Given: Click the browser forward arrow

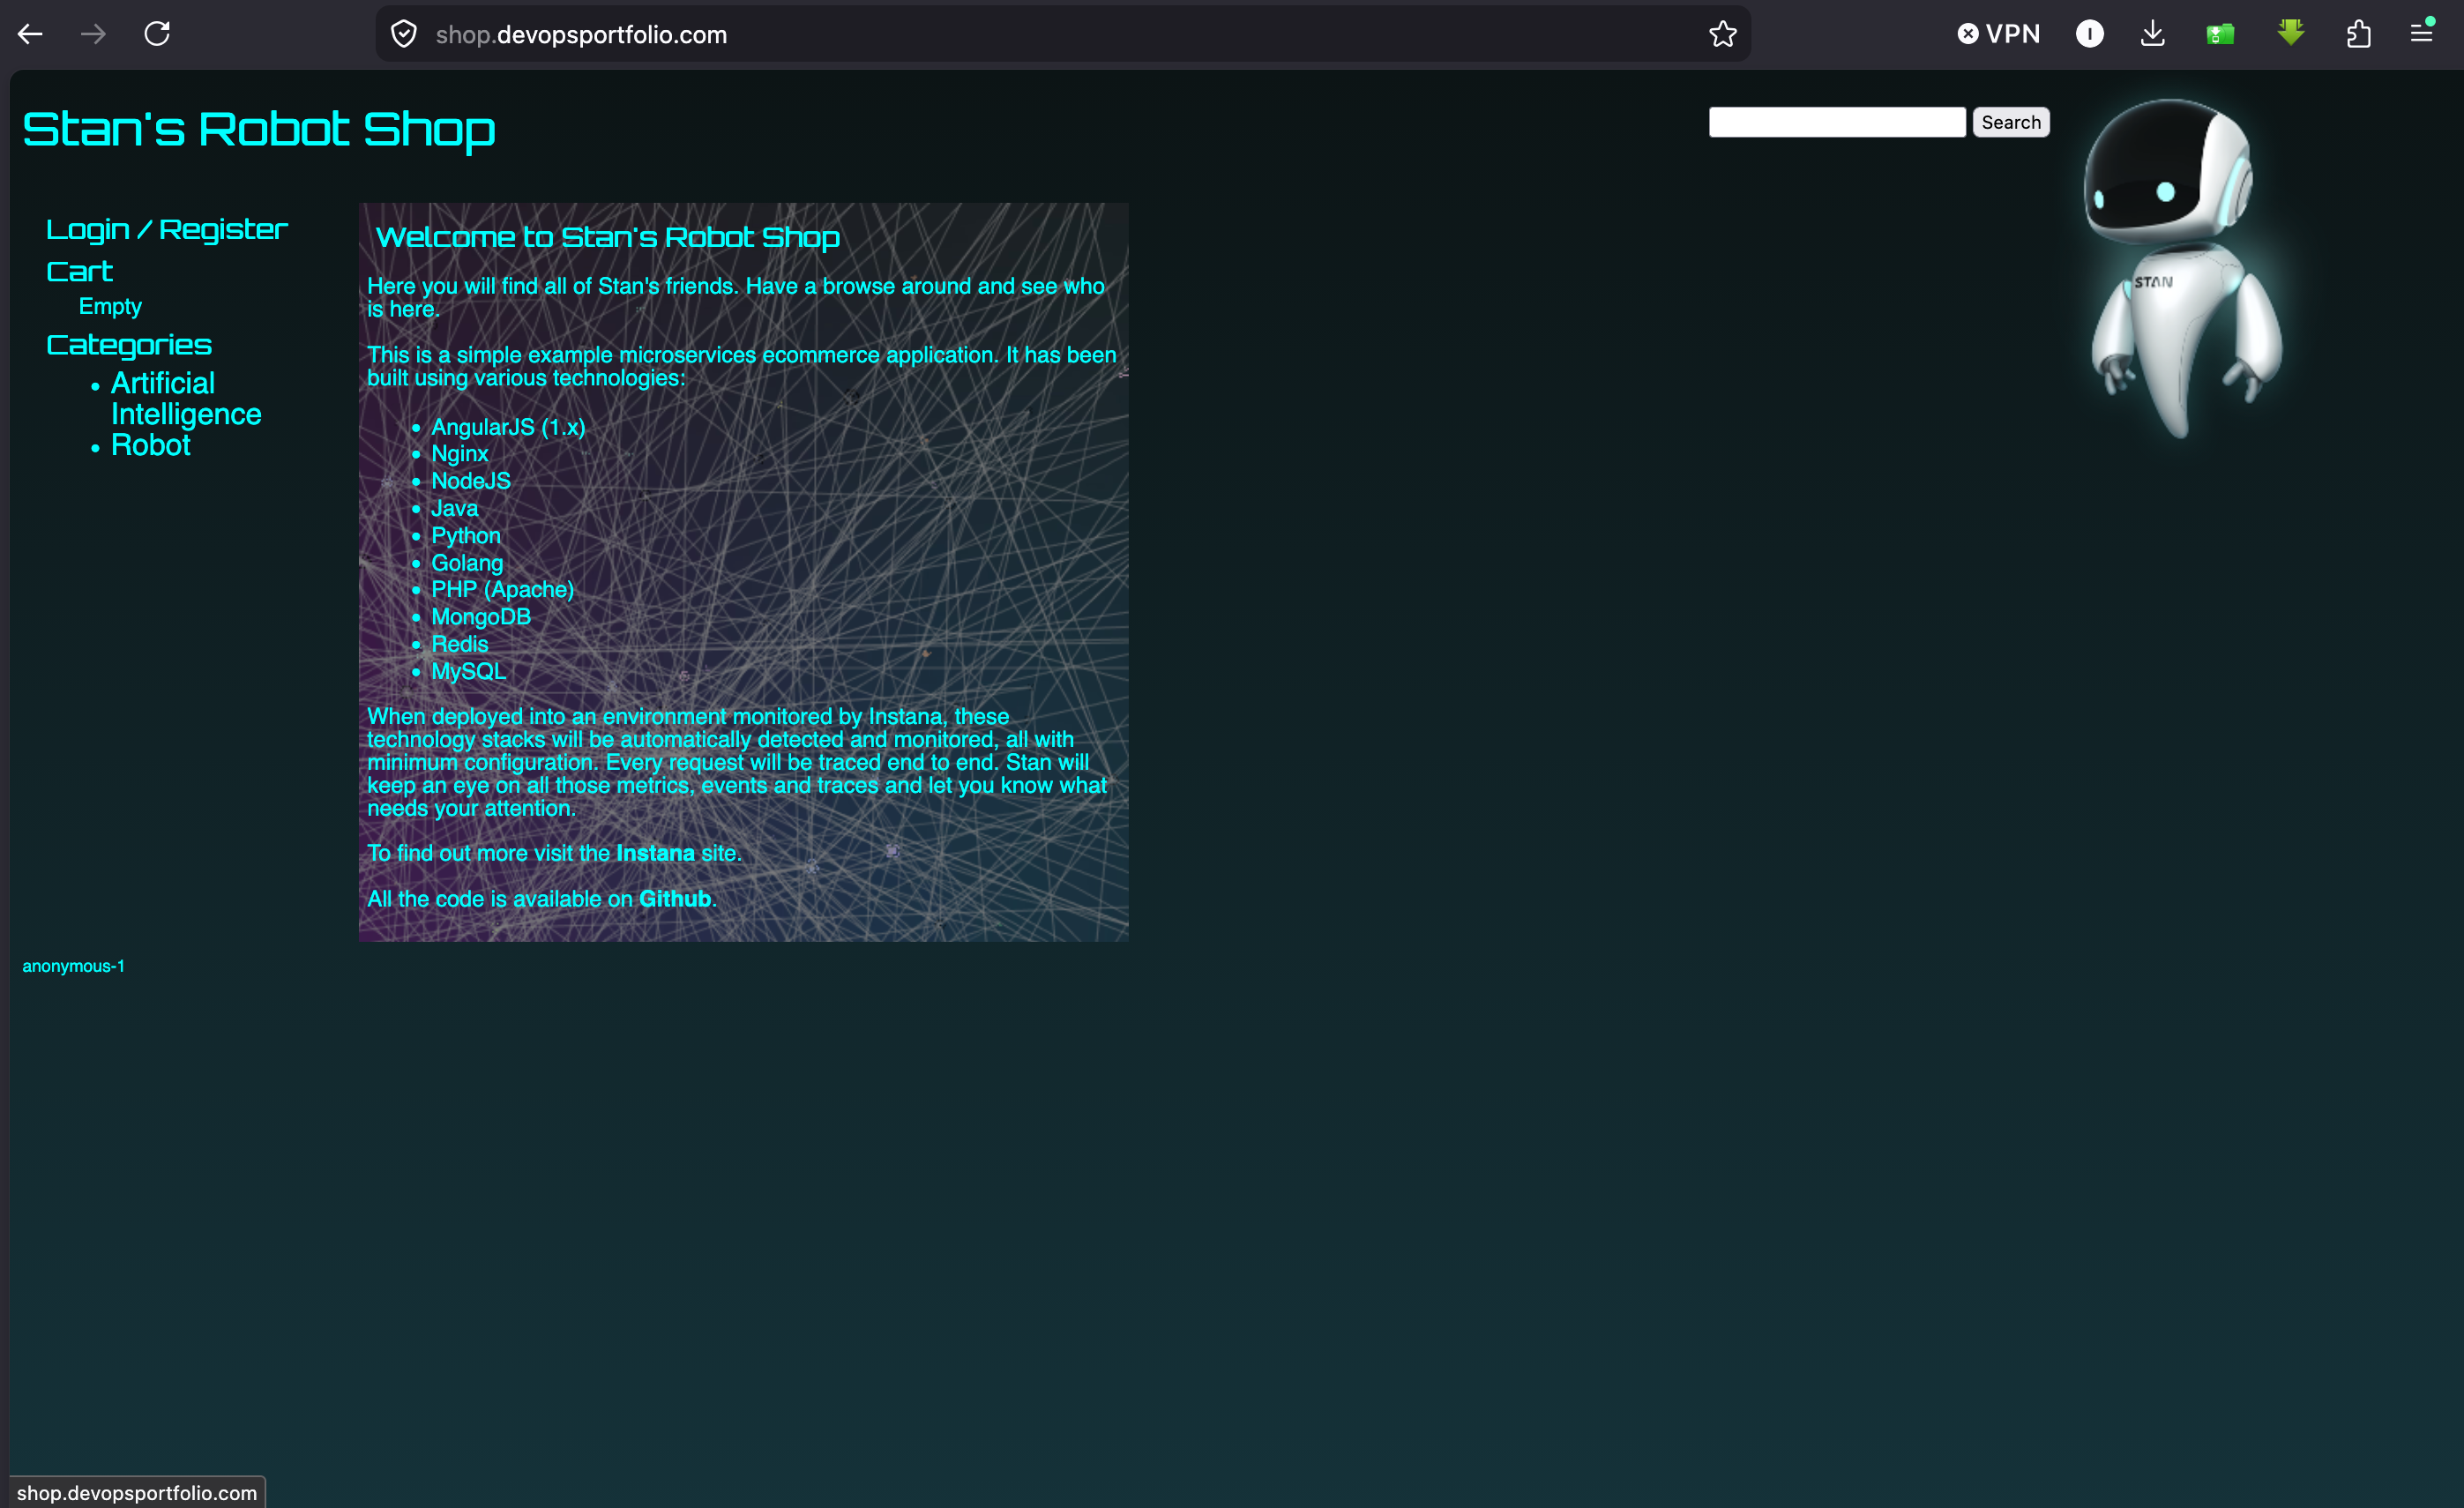Looking at the screenshot, I should (x=93, y=34).
